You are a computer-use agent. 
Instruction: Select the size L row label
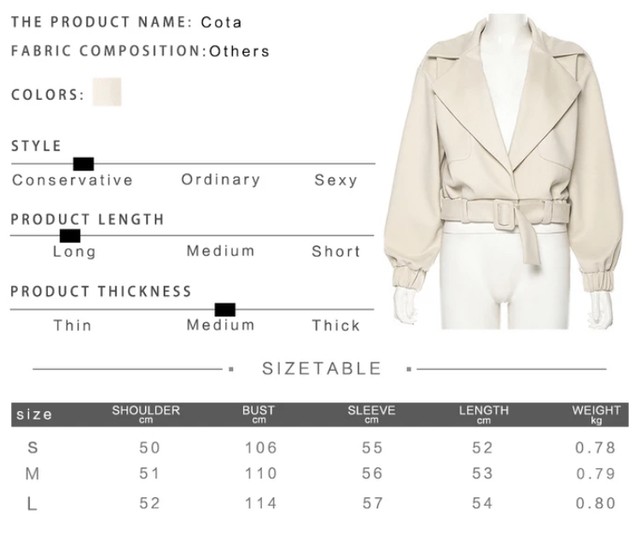(32, 504)
